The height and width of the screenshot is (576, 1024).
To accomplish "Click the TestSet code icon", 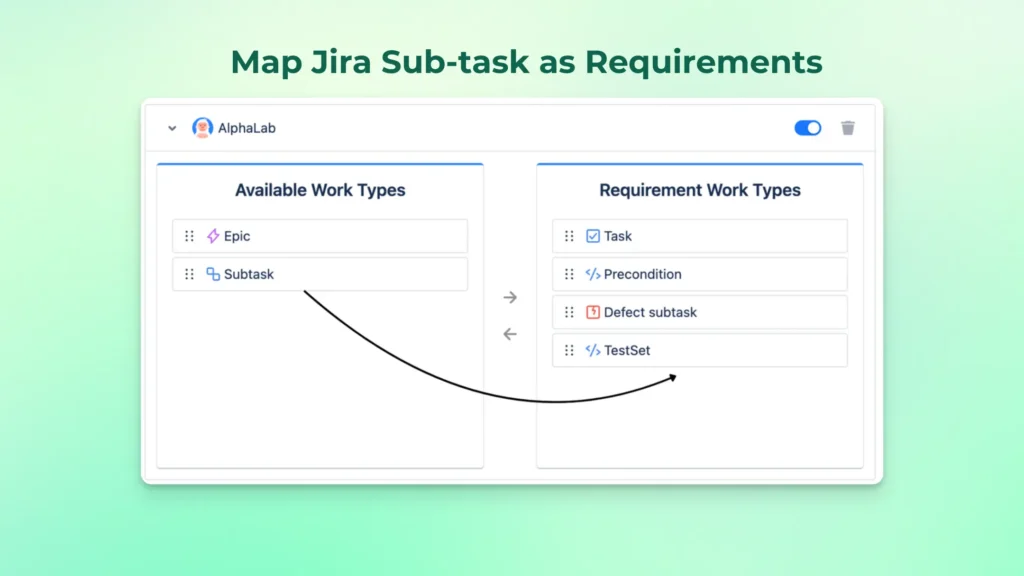I will coord(593,350).
